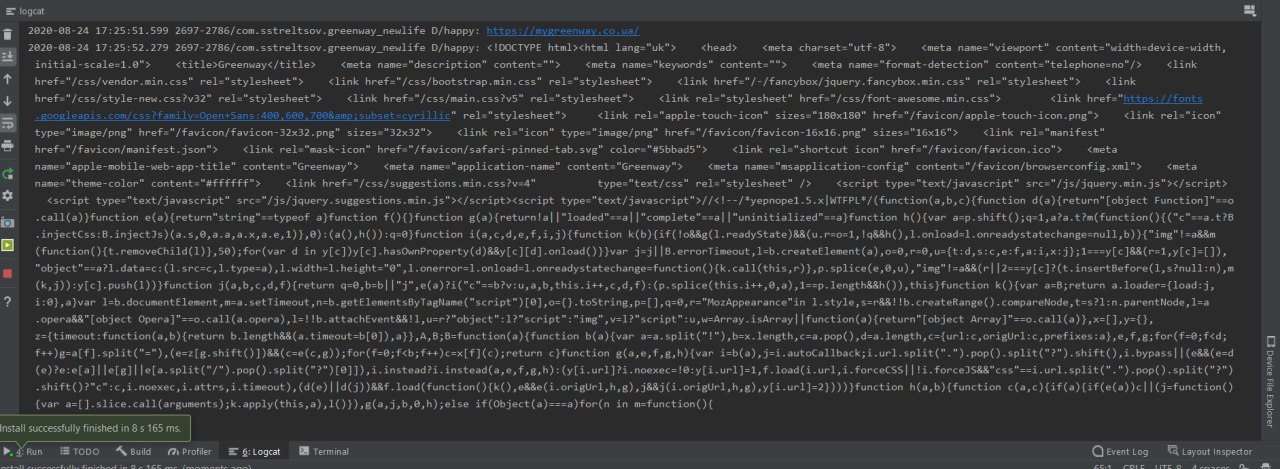Open the Event Log
Image resolution: width=1280 pixels, height=469 pixels.
click(1120, 452)
